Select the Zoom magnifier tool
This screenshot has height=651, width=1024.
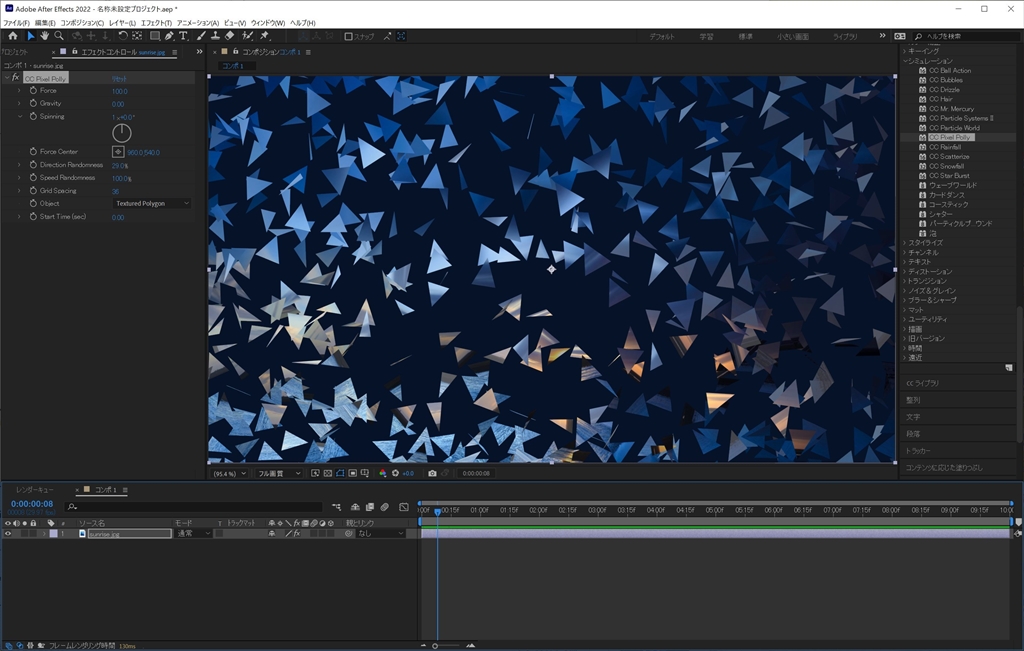pyautogui.click(x=59, y=36)
